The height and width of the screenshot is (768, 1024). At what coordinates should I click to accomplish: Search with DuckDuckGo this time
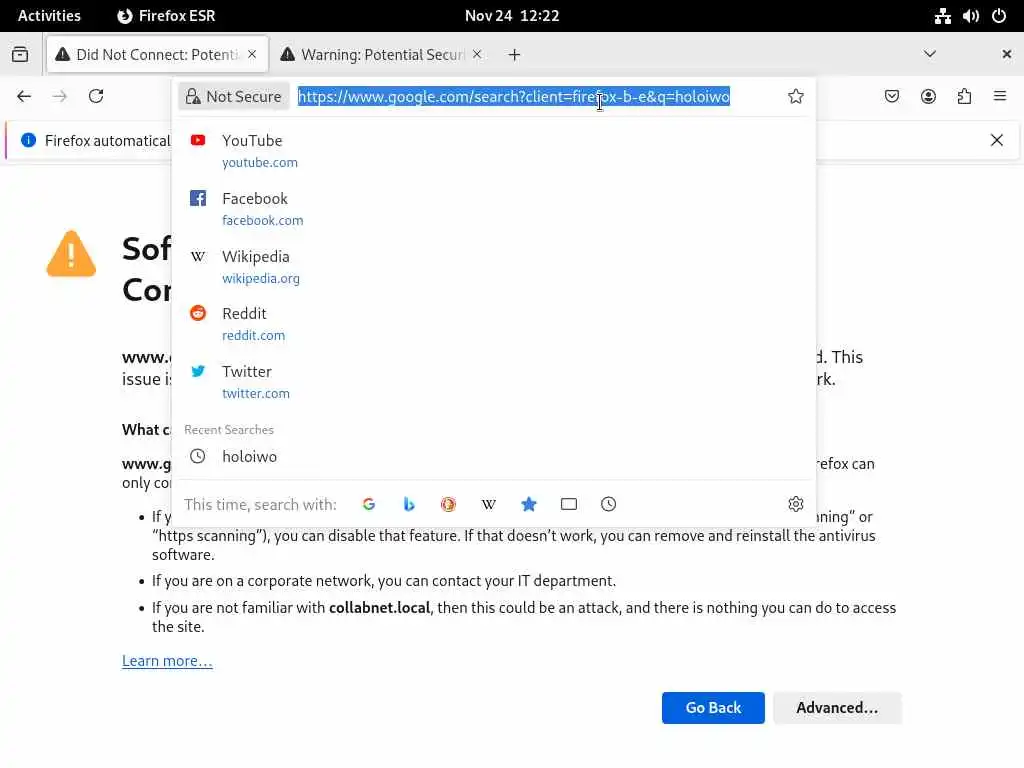(x=448, y=504)
